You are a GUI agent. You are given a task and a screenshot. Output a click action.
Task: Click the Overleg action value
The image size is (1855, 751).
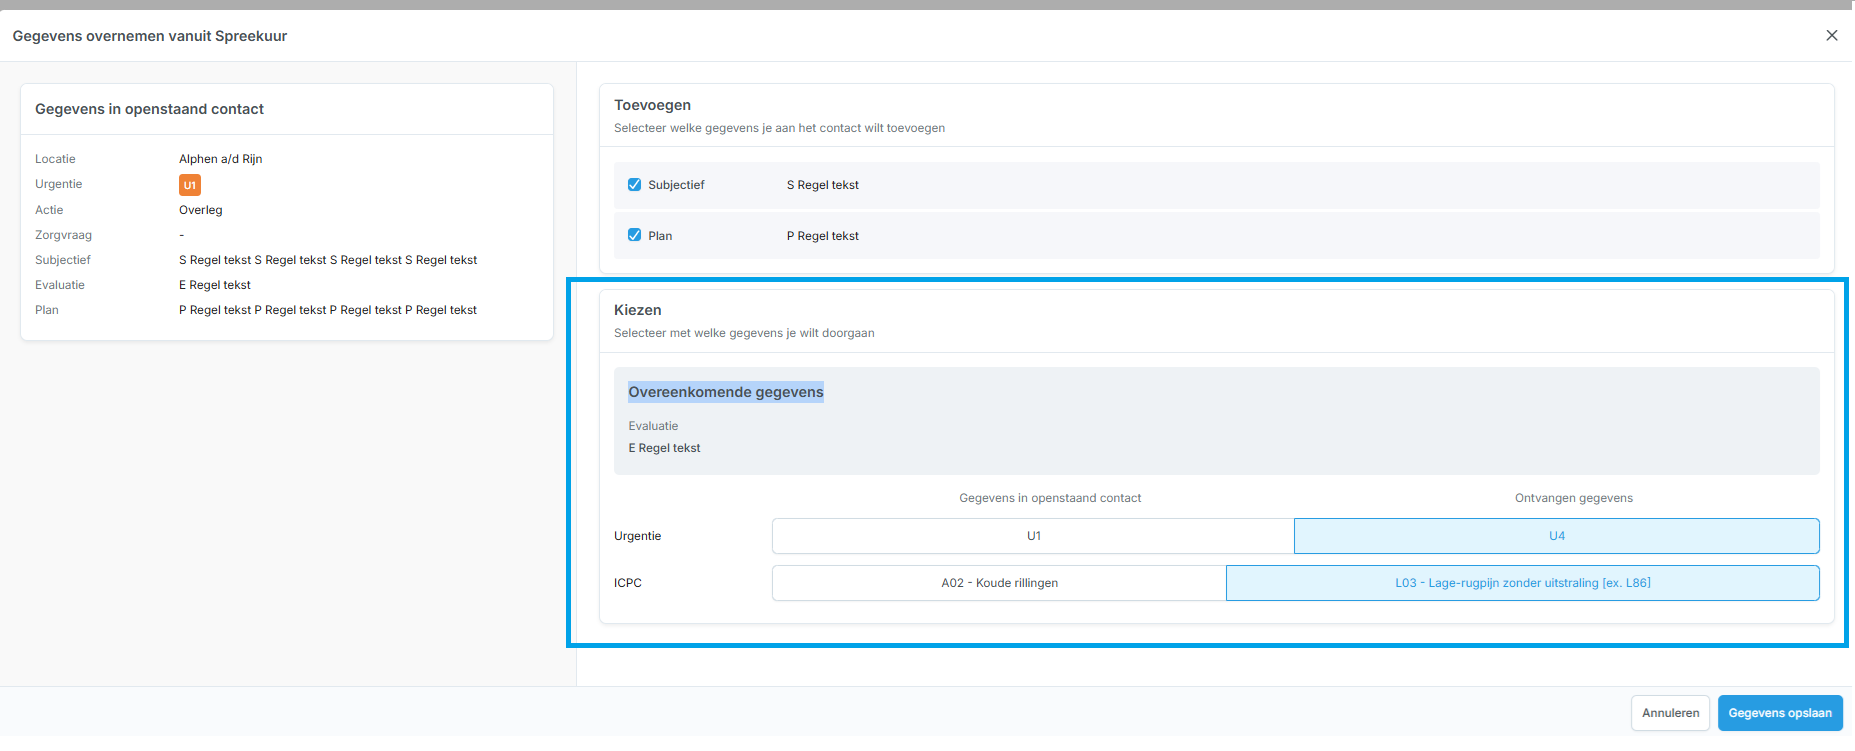(x=201, y=210)
